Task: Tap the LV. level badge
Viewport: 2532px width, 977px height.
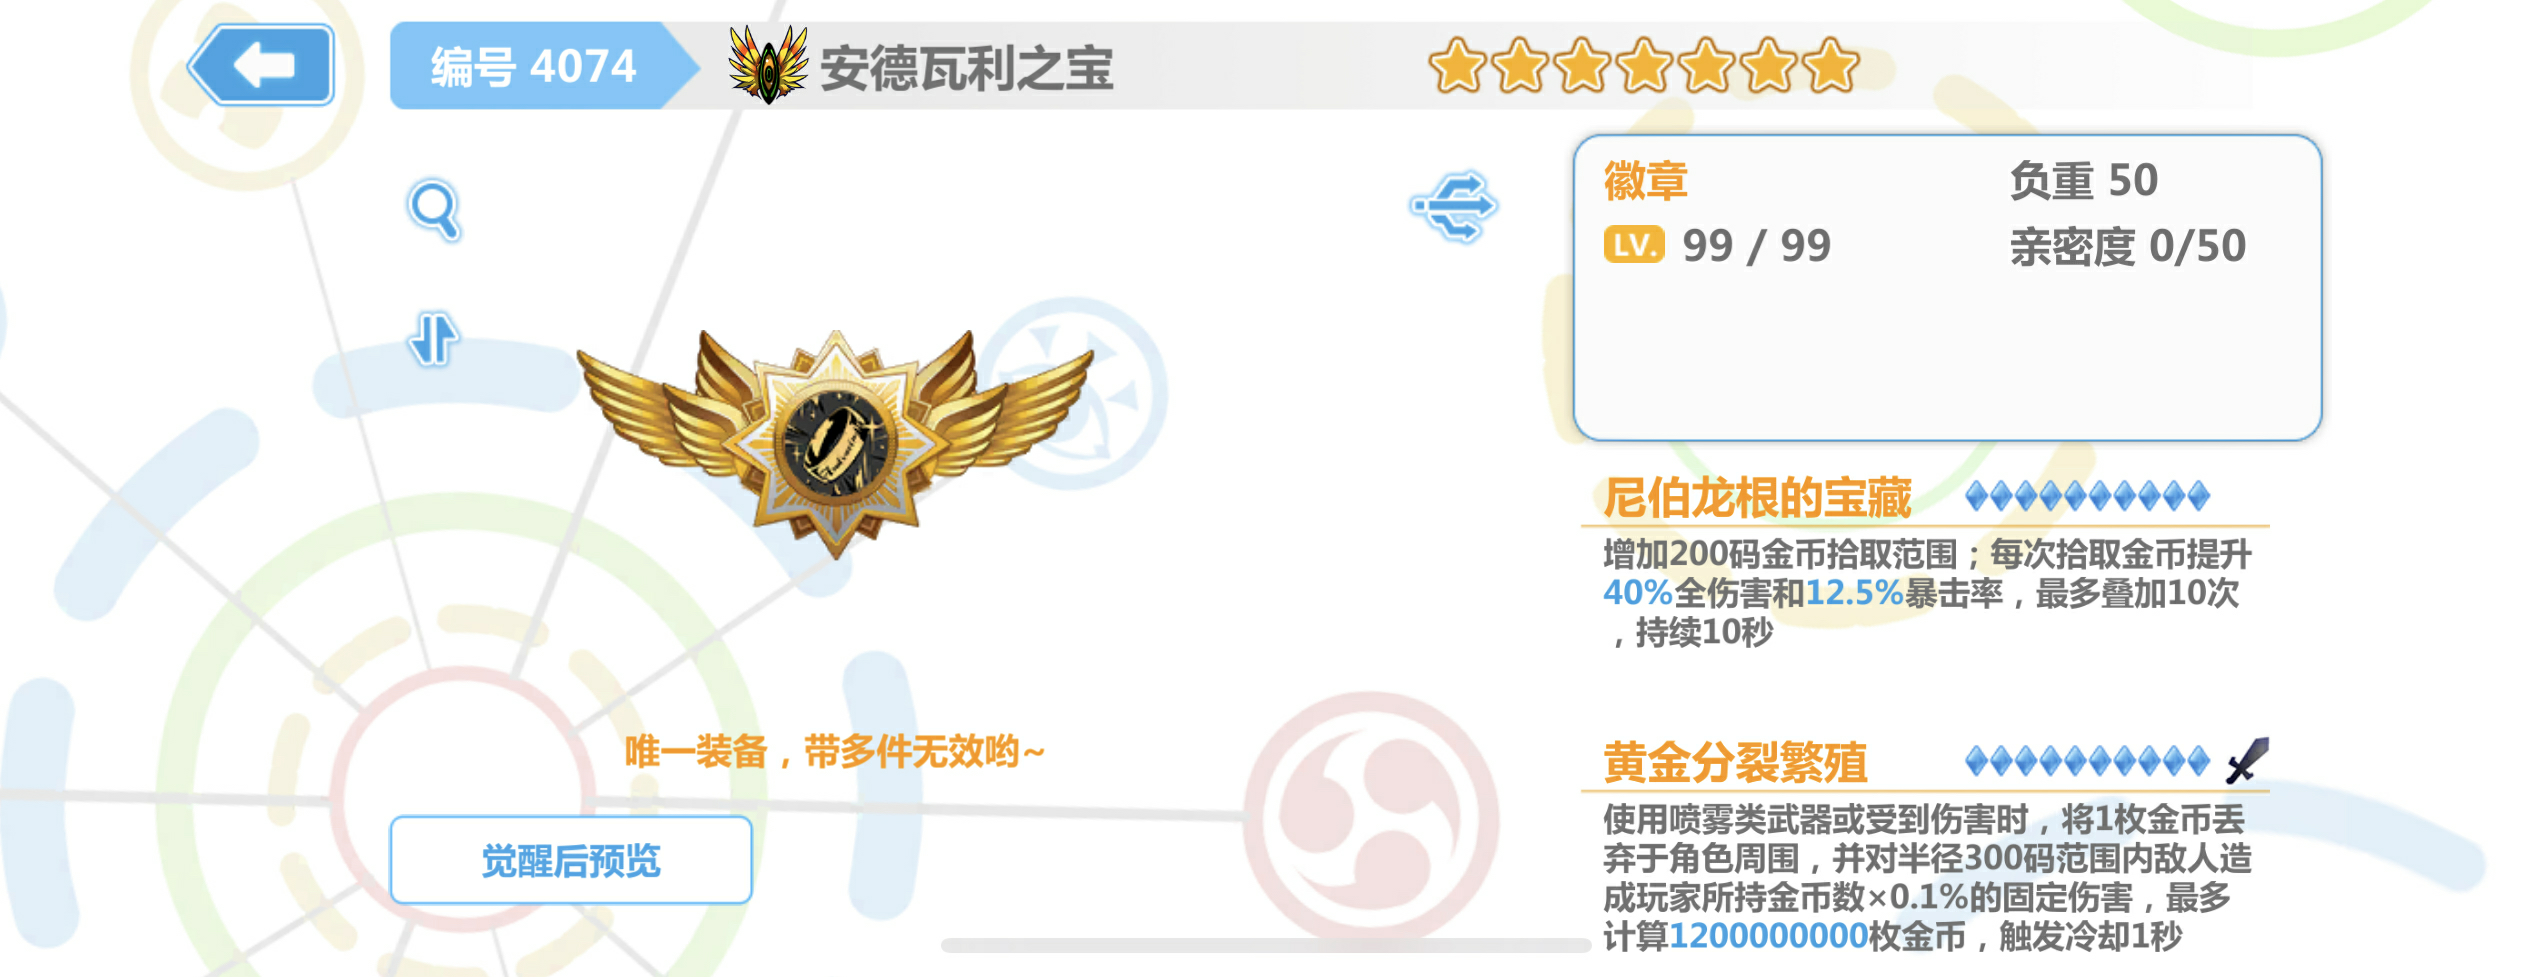Action: click(1634, 245)
